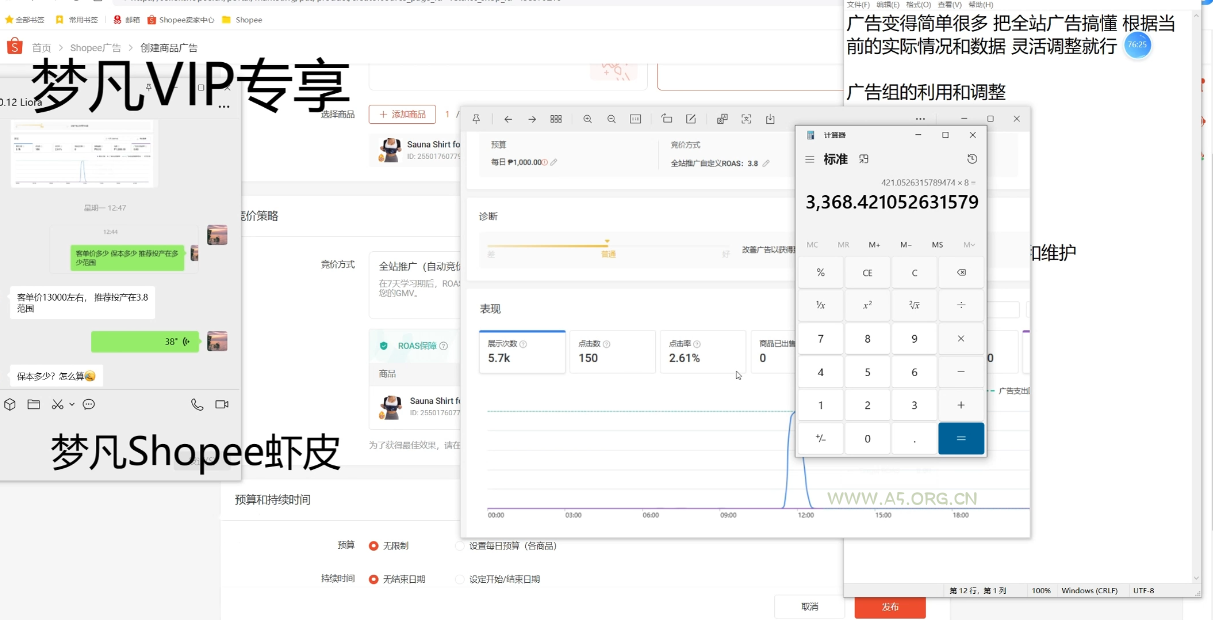Pin the image viewer window
The width and height of the screenshot is (1213, 620).
pos(476,118)
